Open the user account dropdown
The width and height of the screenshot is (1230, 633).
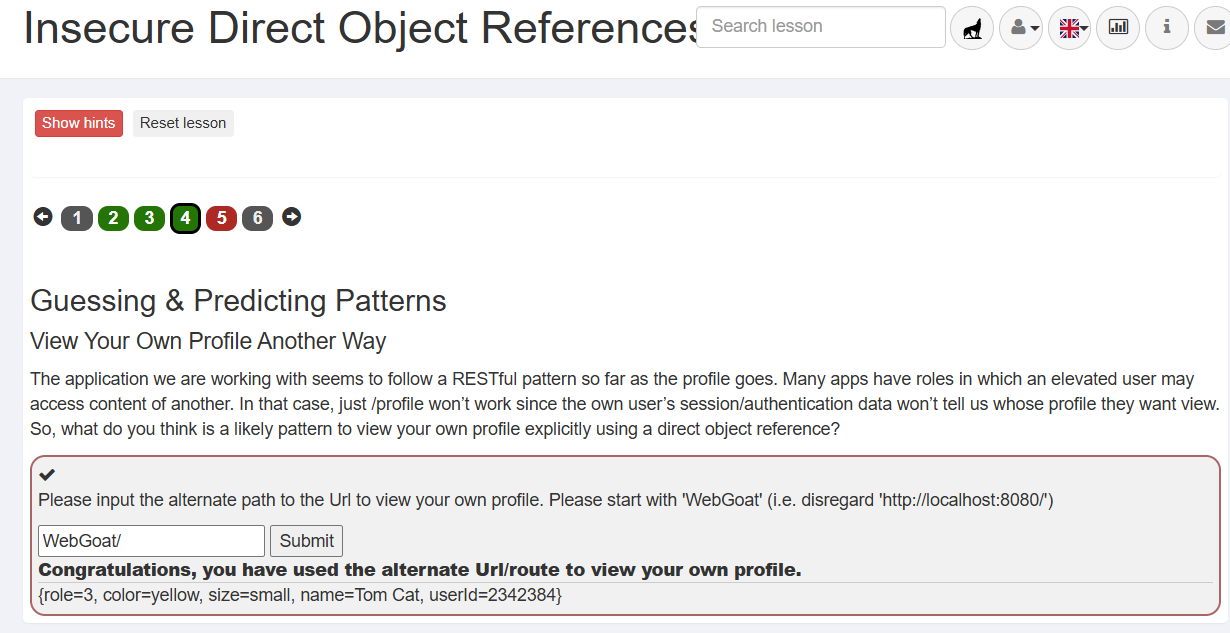[x=1021, y=28]
